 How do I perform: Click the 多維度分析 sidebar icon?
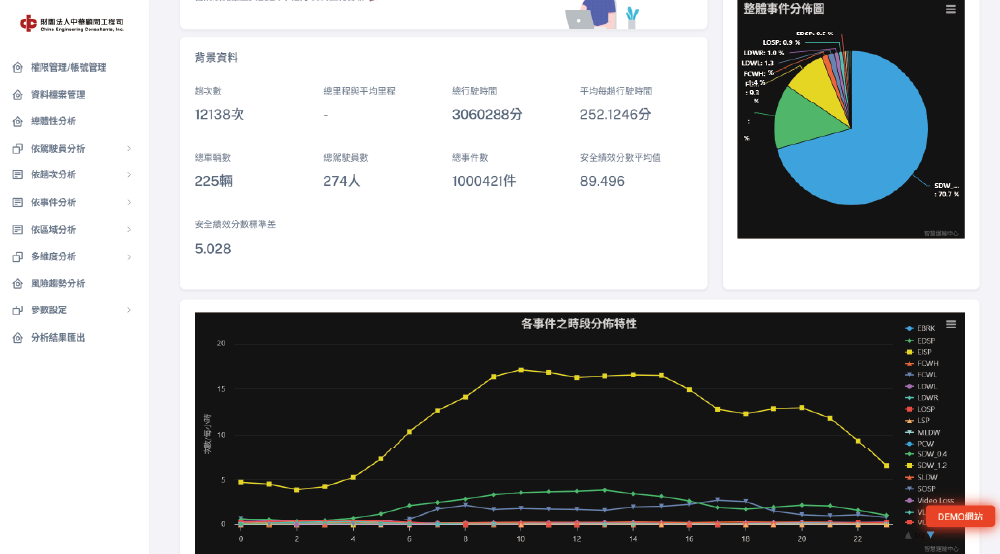[18, 257]
